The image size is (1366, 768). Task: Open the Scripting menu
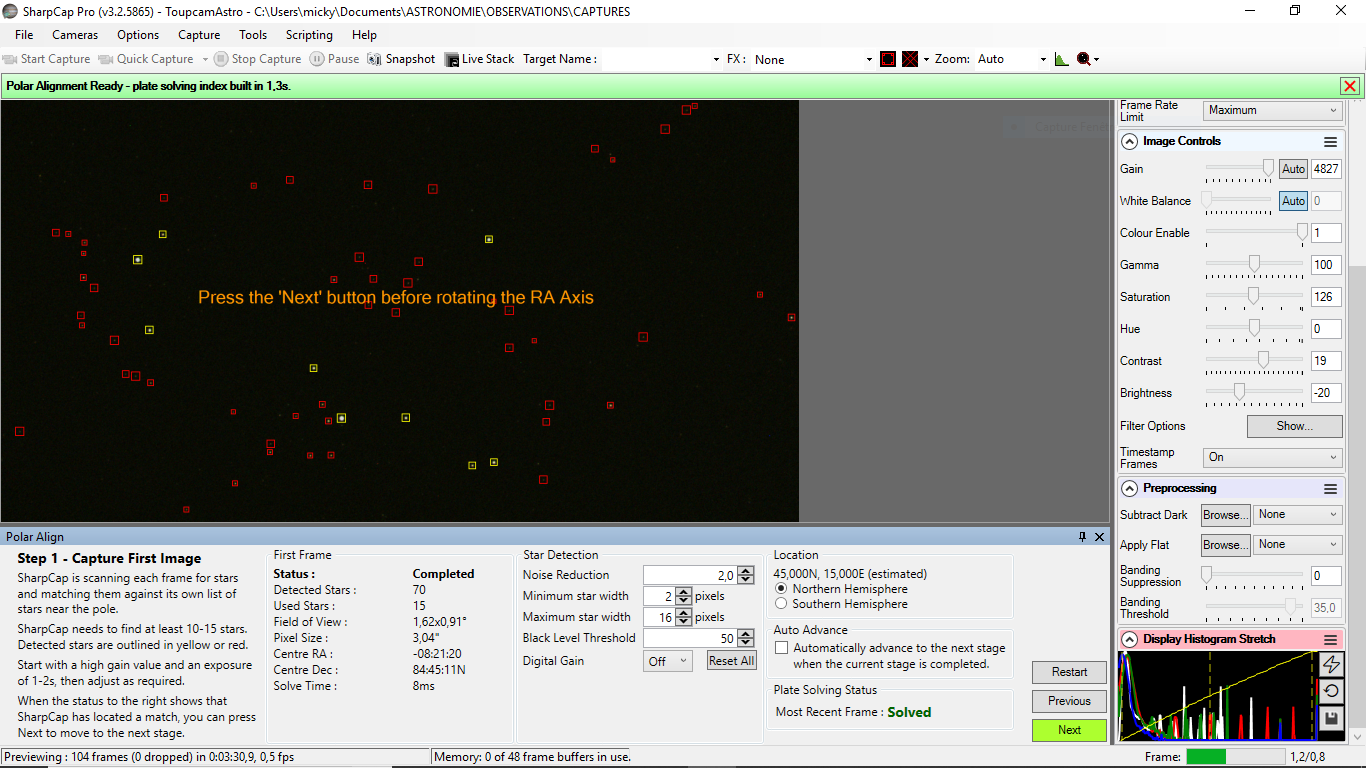tap(309, 35)
